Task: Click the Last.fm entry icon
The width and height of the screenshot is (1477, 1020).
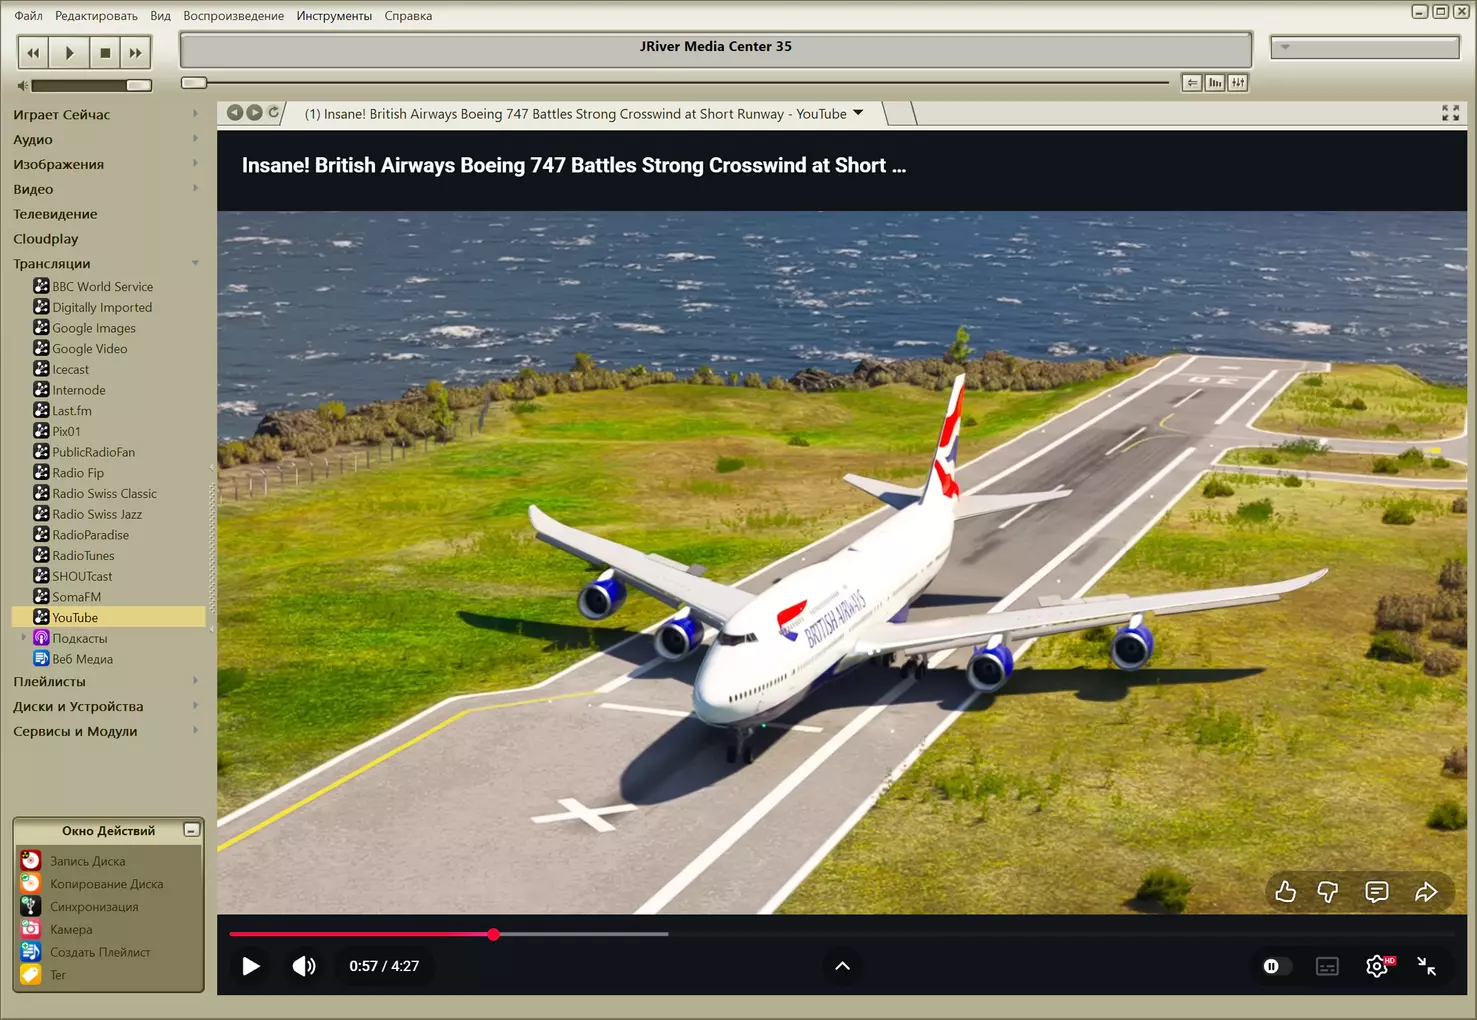Action: (x=41, y=410)
